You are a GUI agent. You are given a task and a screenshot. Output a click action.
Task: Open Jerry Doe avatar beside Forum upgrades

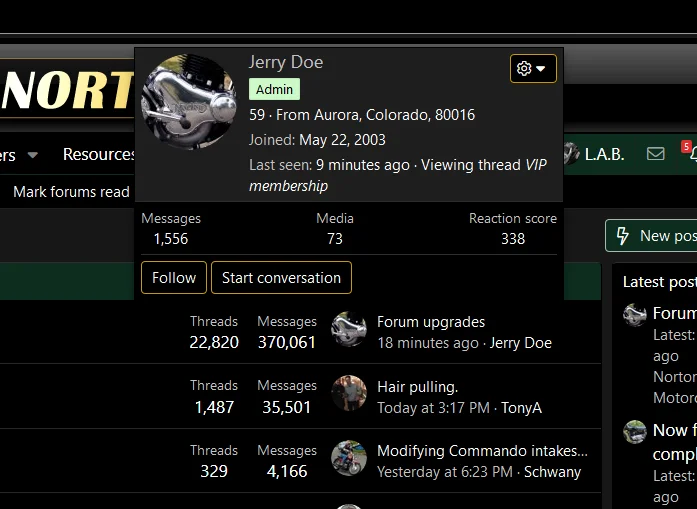click(349, 331)
